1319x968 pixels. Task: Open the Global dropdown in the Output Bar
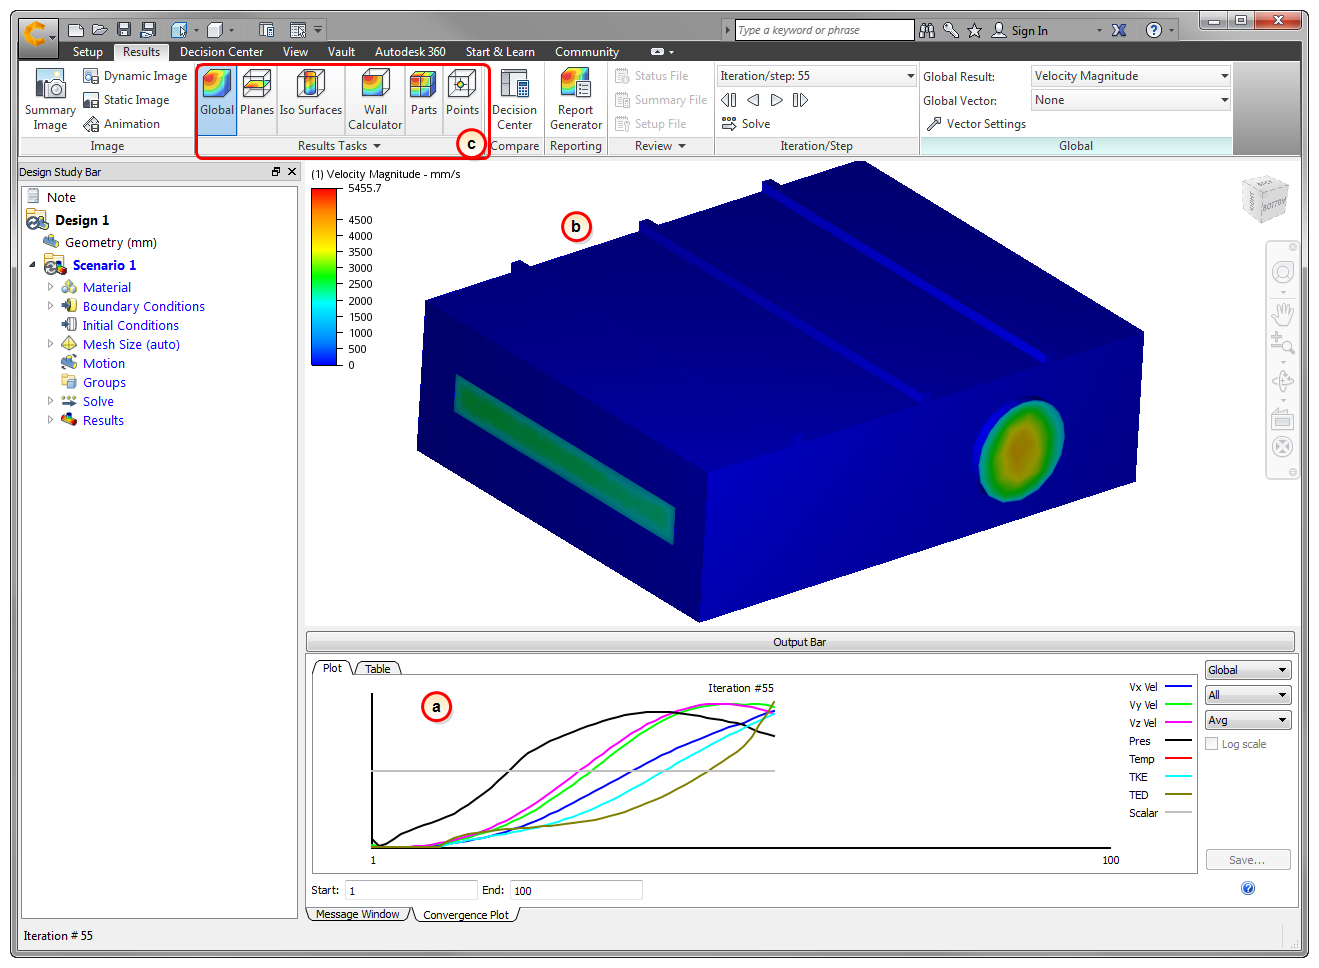(x=1248, y=670)
